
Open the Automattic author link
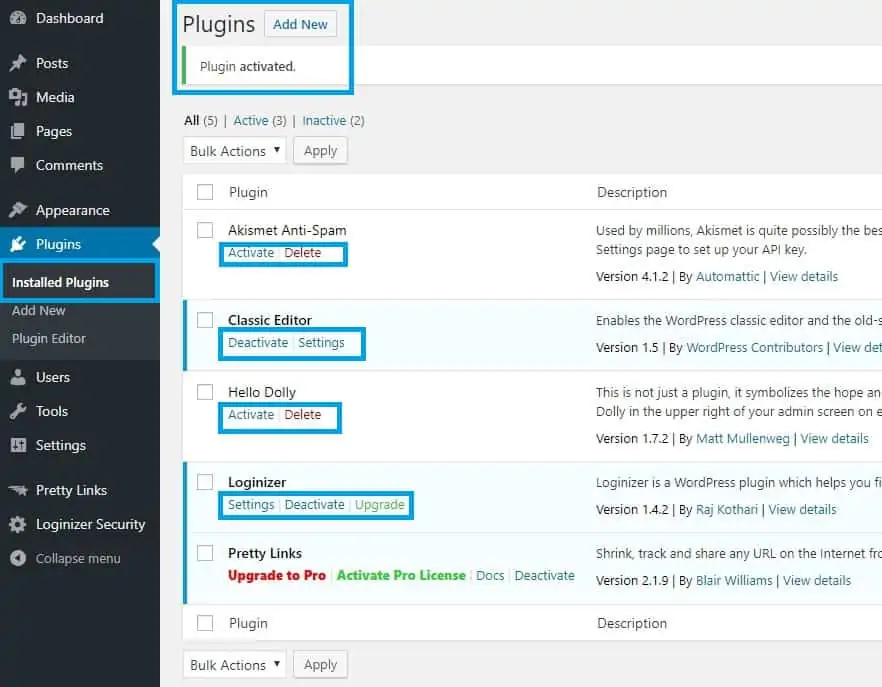point(727,277)
